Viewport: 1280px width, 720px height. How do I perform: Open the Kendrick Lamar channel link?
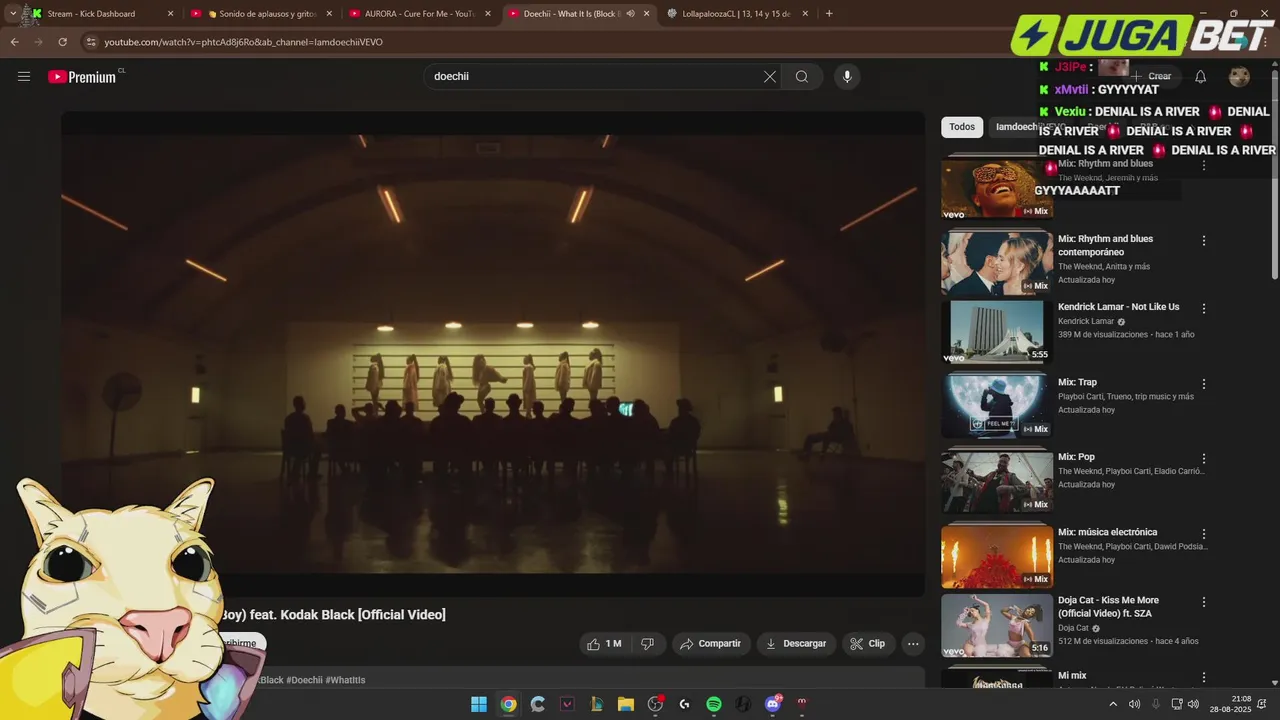(x=1086, y=322)
